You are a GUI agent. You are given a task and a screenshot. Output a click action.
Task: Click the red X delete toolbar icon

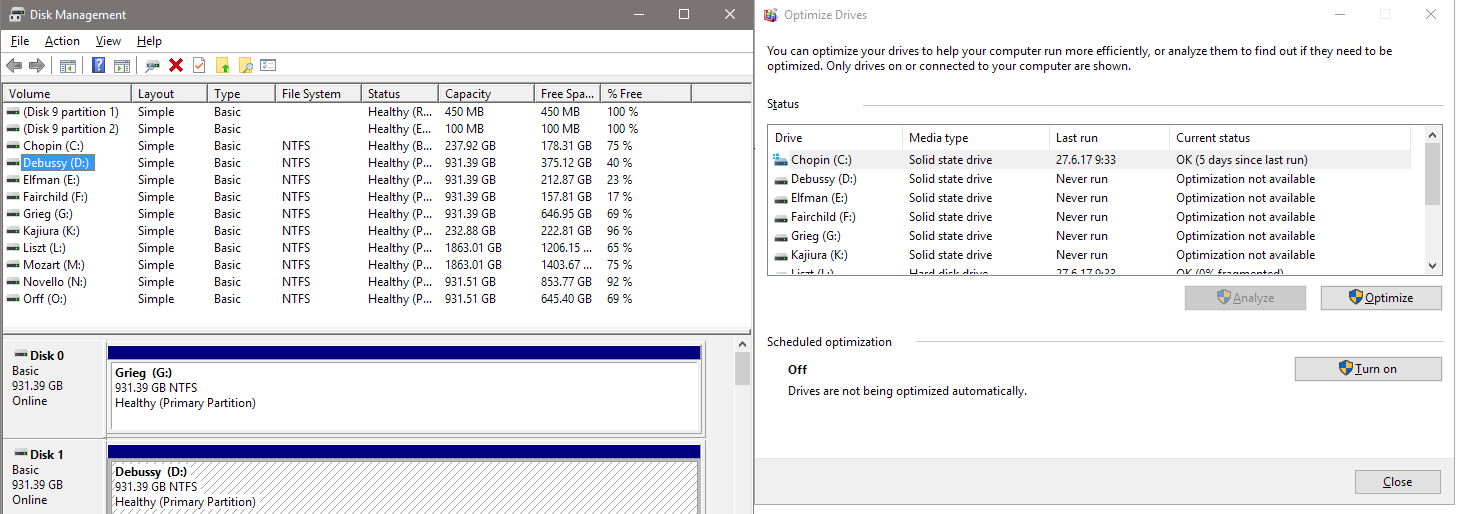(x=176, y=66)
